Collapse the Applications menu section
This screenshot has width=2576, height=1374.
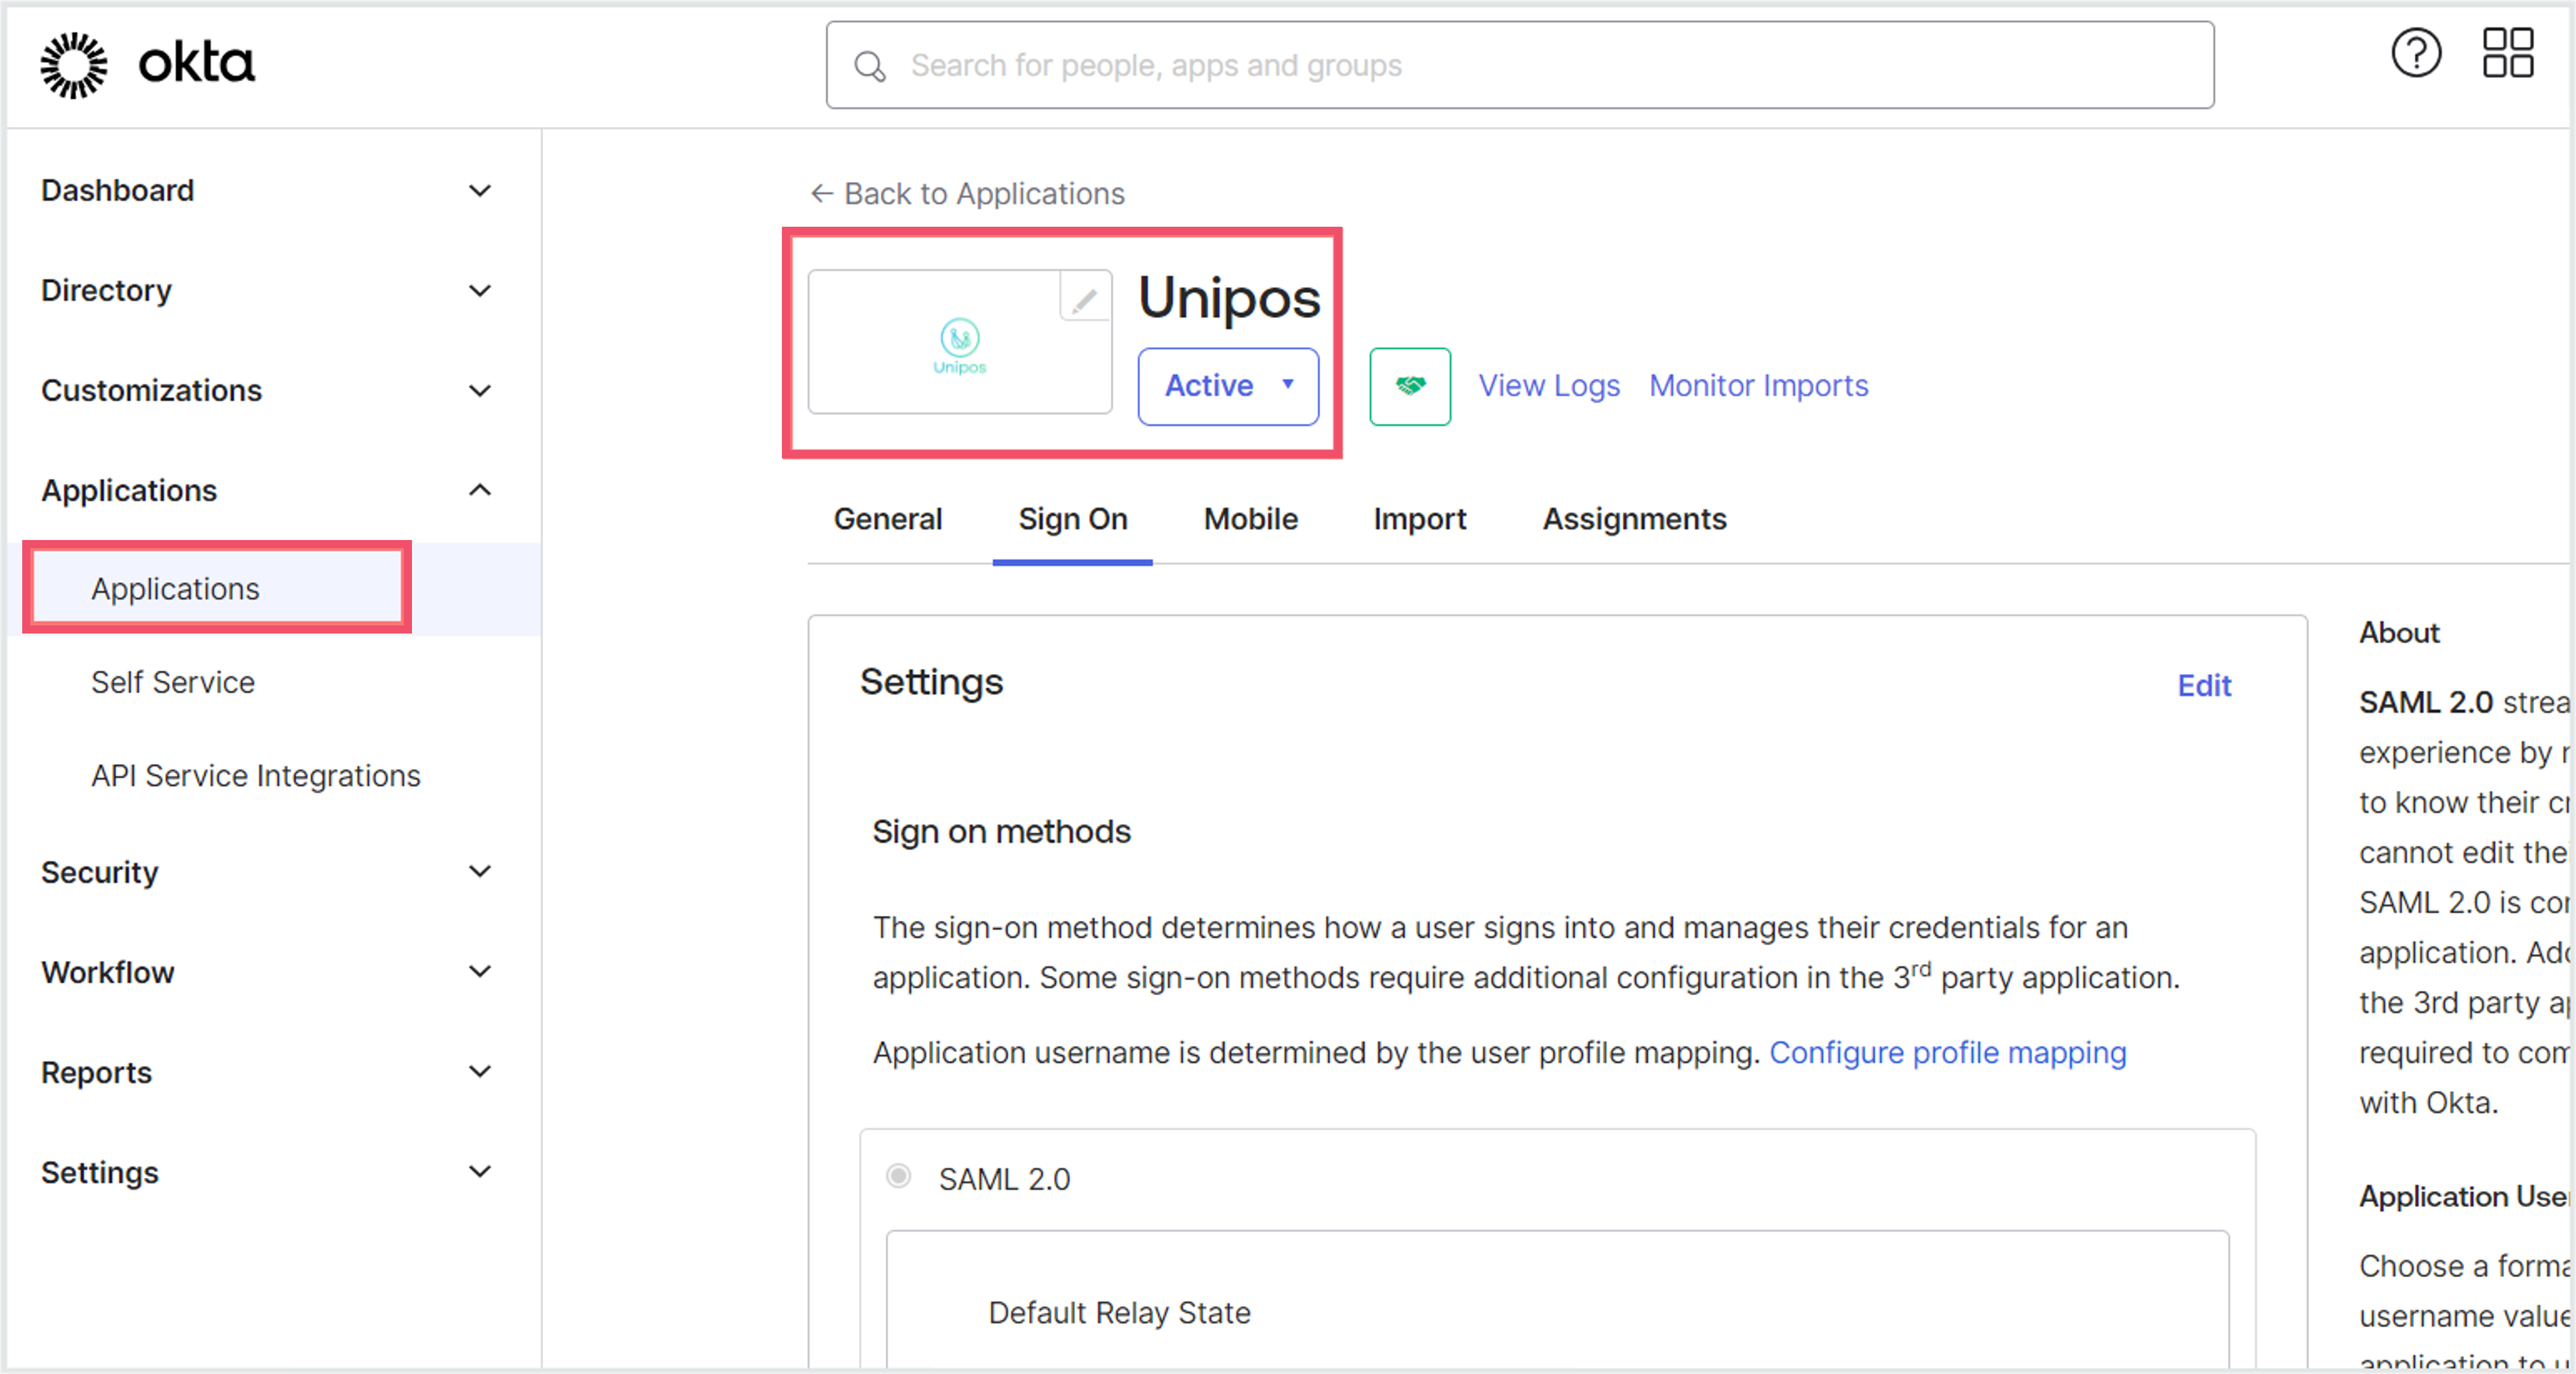click(268, 490)
